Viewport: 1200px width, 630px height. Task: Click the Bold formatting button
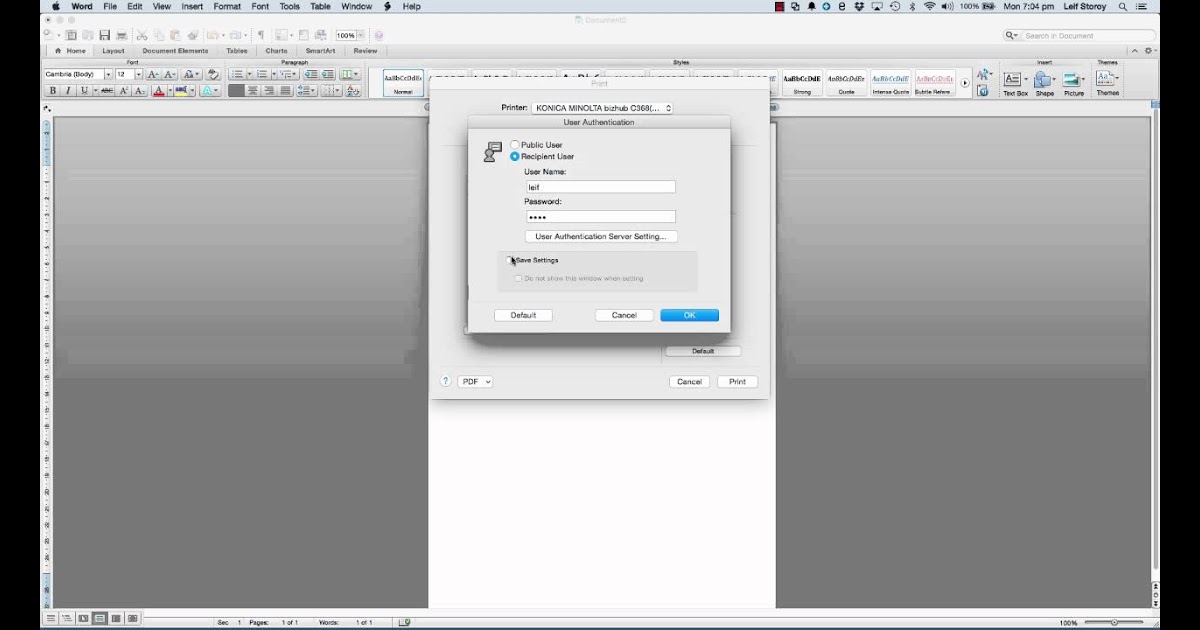(x=53, y=90)
